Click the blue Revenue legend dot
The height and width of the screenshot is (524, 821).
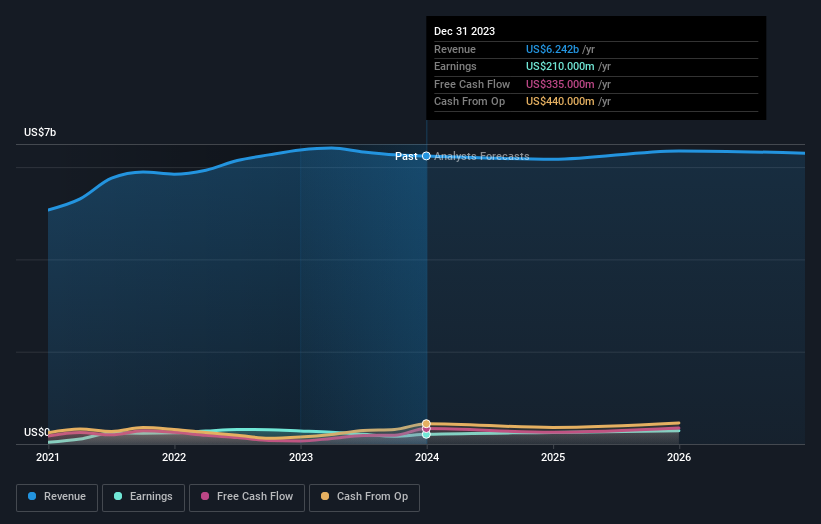pos(32,496)
